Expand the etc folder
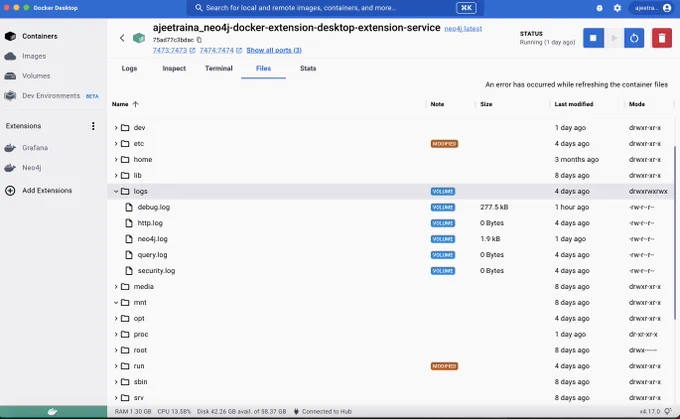The image size is (680, 419). click(116, 144)
